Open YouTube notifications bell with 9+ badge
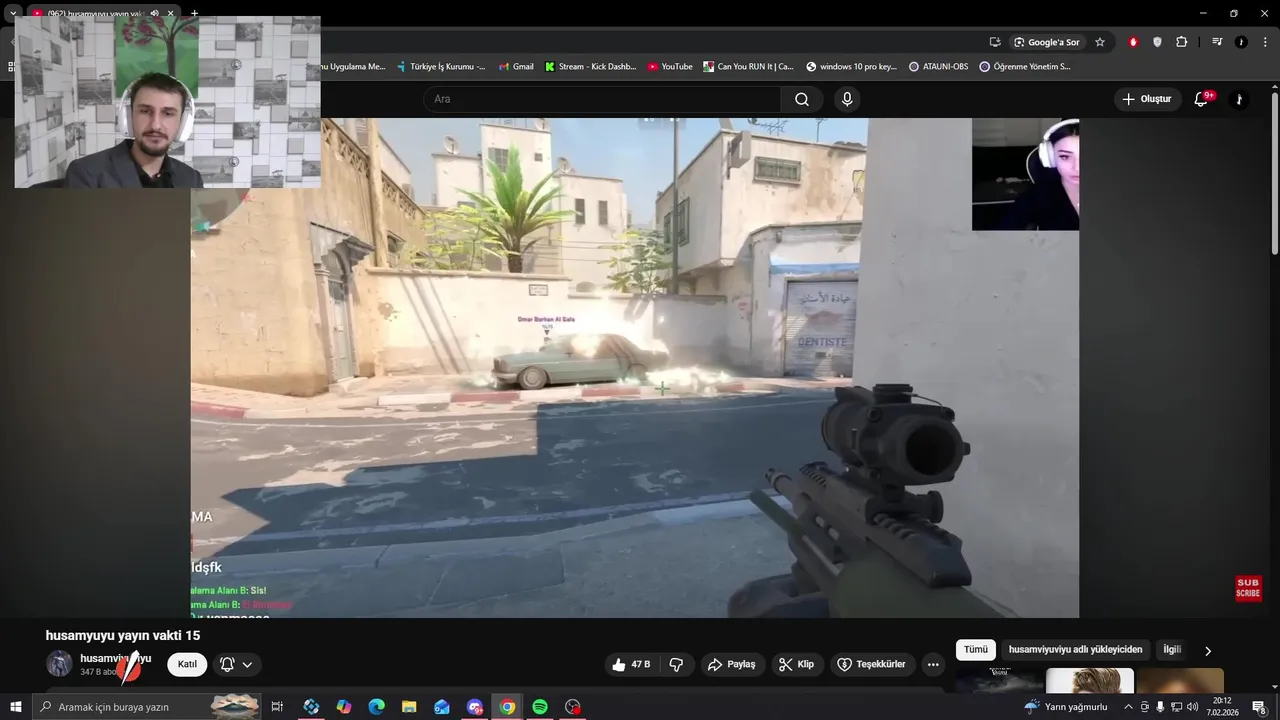The height and width of the screenshot is (720, 1280). (1202, 99)
